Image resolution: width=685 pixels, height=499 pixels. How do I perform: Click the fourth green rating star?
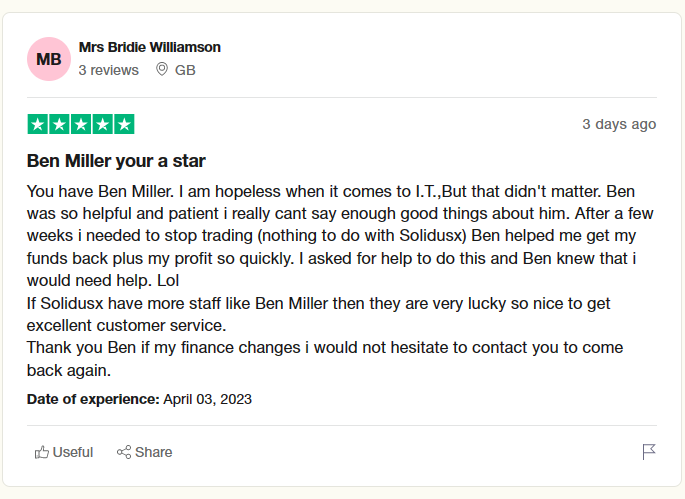pyautogui.click(x=103, y=124)
